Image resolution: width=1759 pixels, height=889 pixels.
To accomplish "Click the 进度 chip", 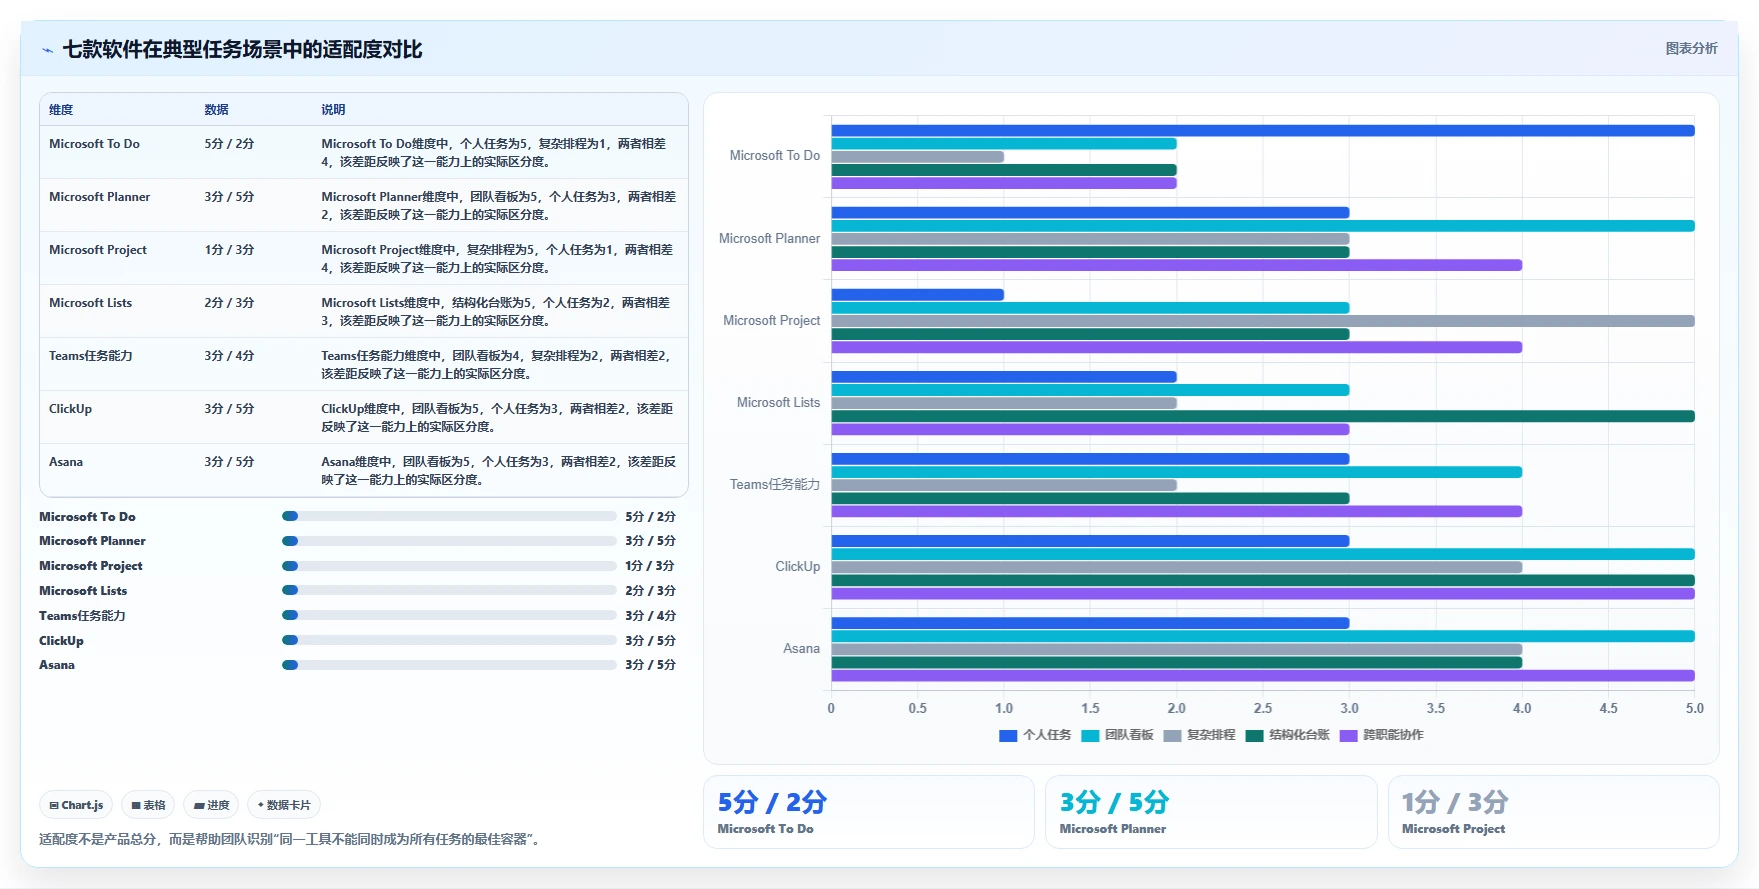I will click(211, 805).
